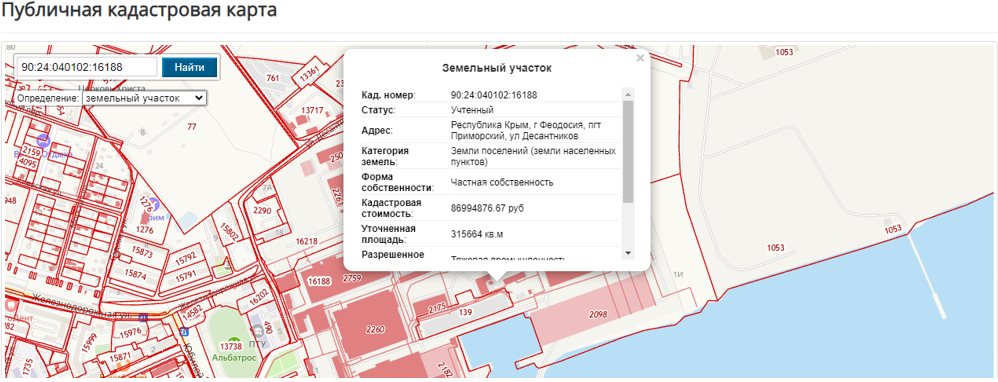Click parcel label 2759 on map

click(x=352, y=279)
